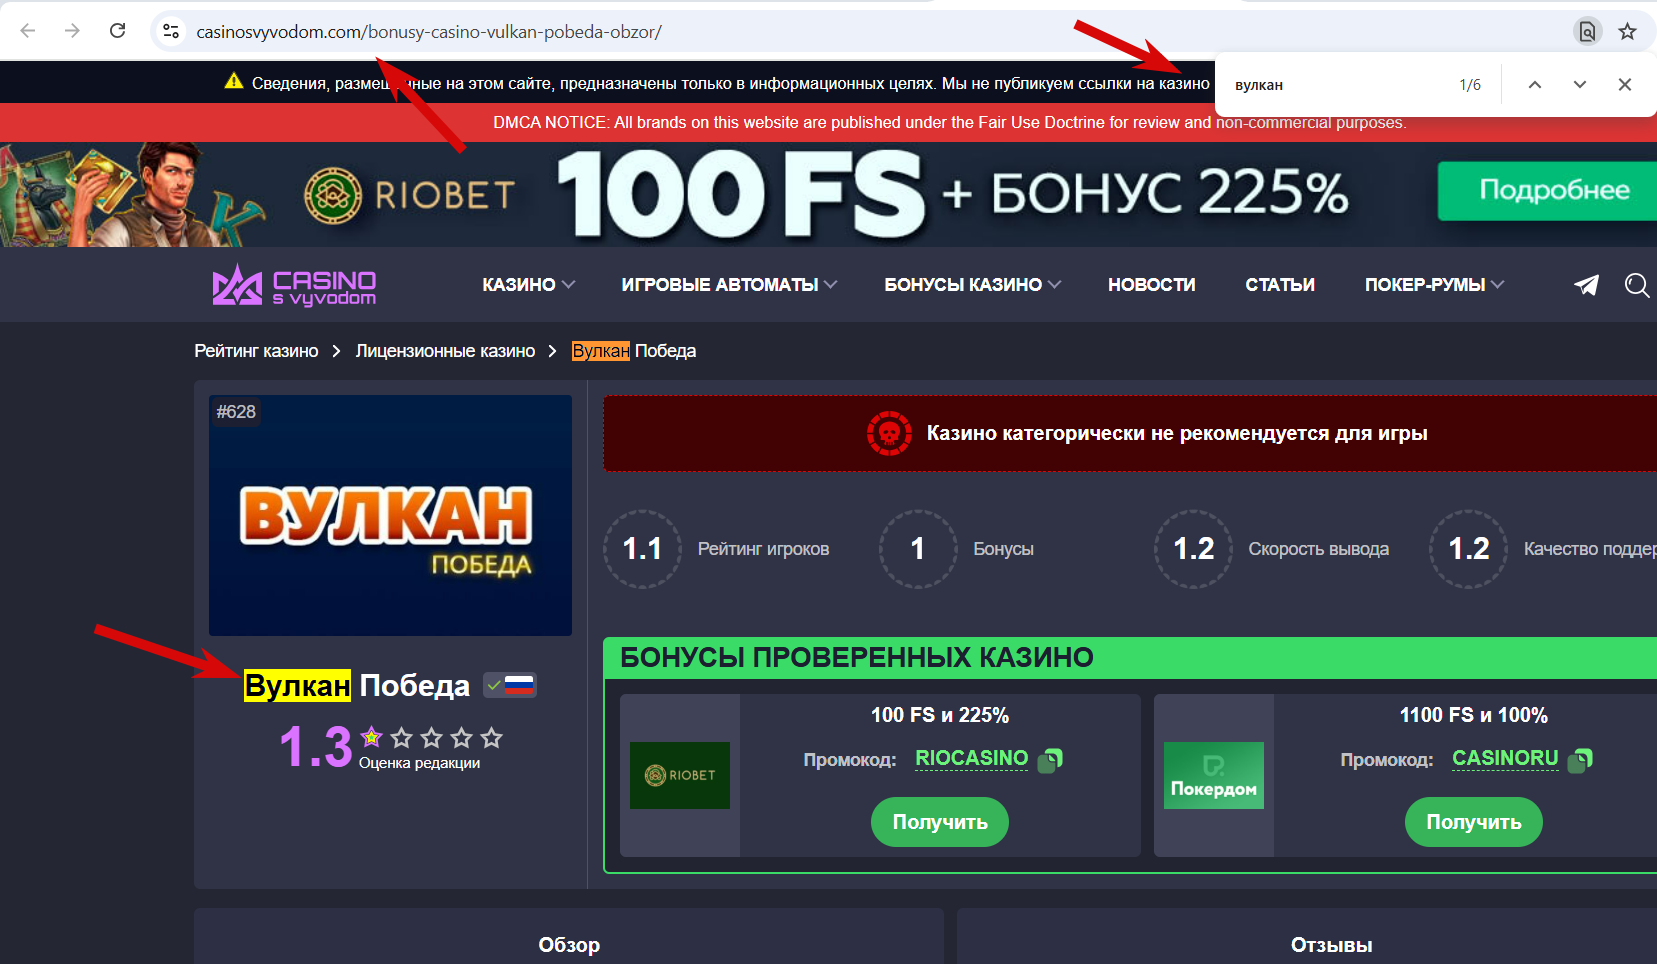
Task: Go to Лицензионные казино breadcrumb
Action: click(x=445, y=351)
